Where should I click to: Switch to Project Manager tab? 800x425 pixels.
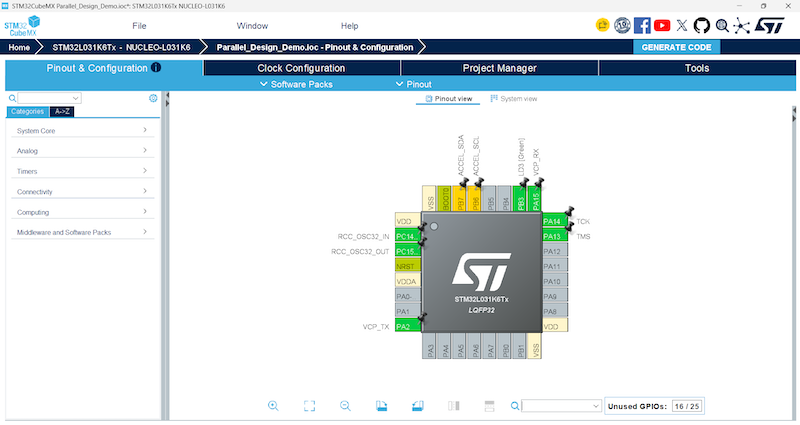pyautogui.click(x=499, y=68)
